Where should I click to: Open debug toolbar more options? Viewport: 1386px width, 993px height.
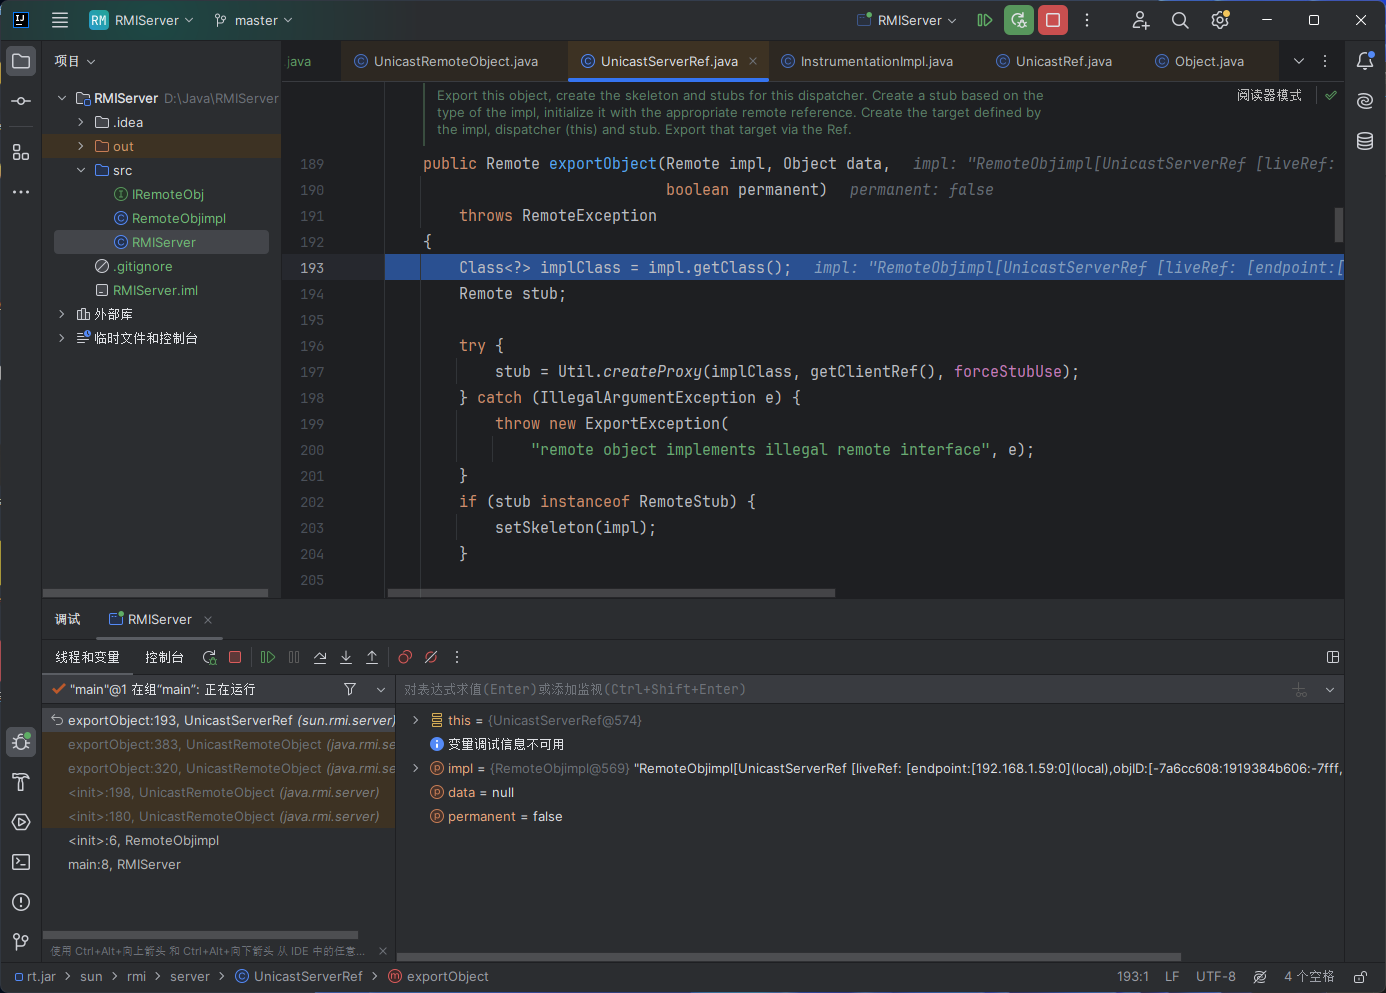click(457, 657)
